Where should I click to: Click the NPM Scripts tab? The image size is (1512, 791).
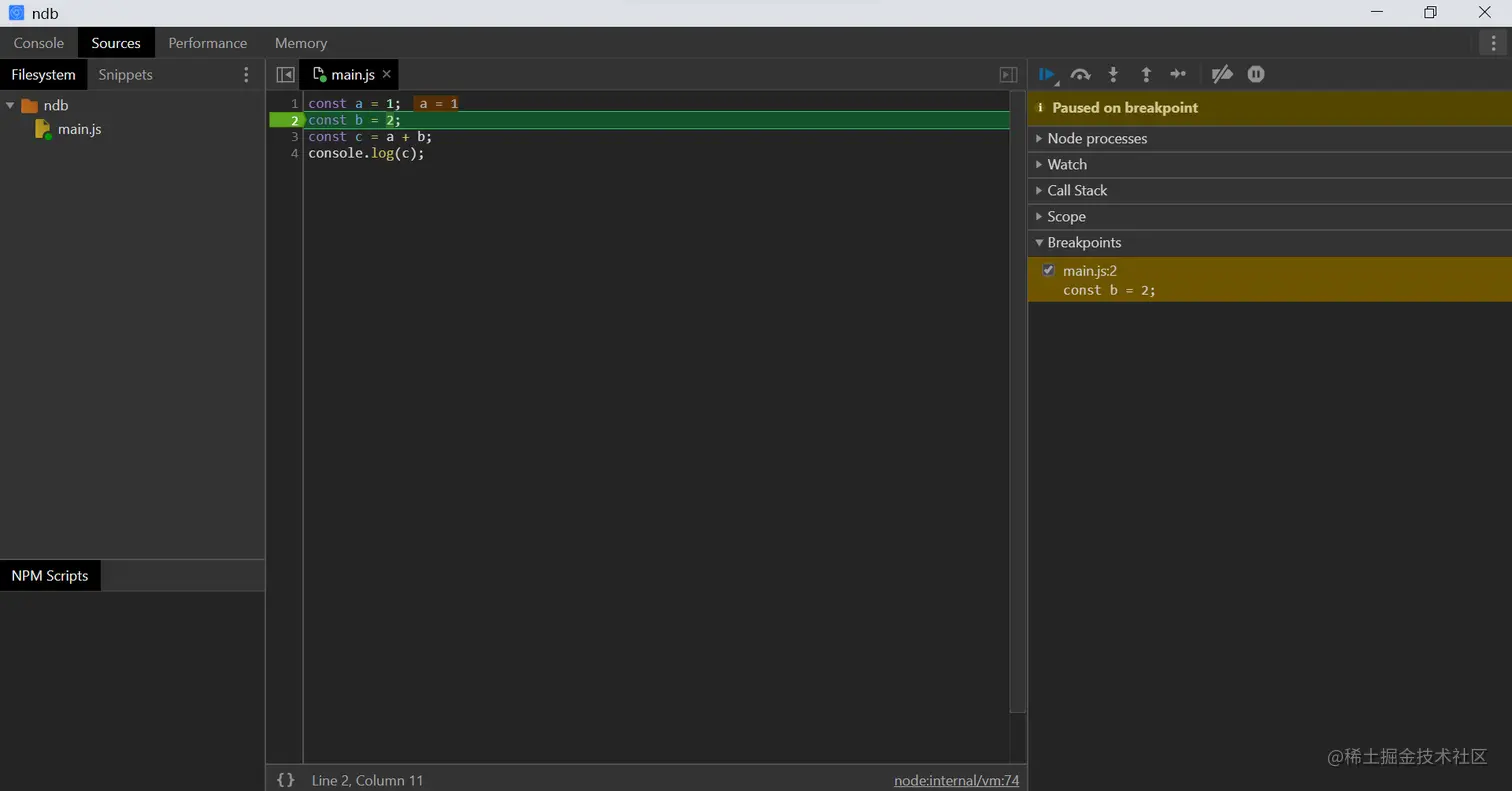click(x=50, y=576)
